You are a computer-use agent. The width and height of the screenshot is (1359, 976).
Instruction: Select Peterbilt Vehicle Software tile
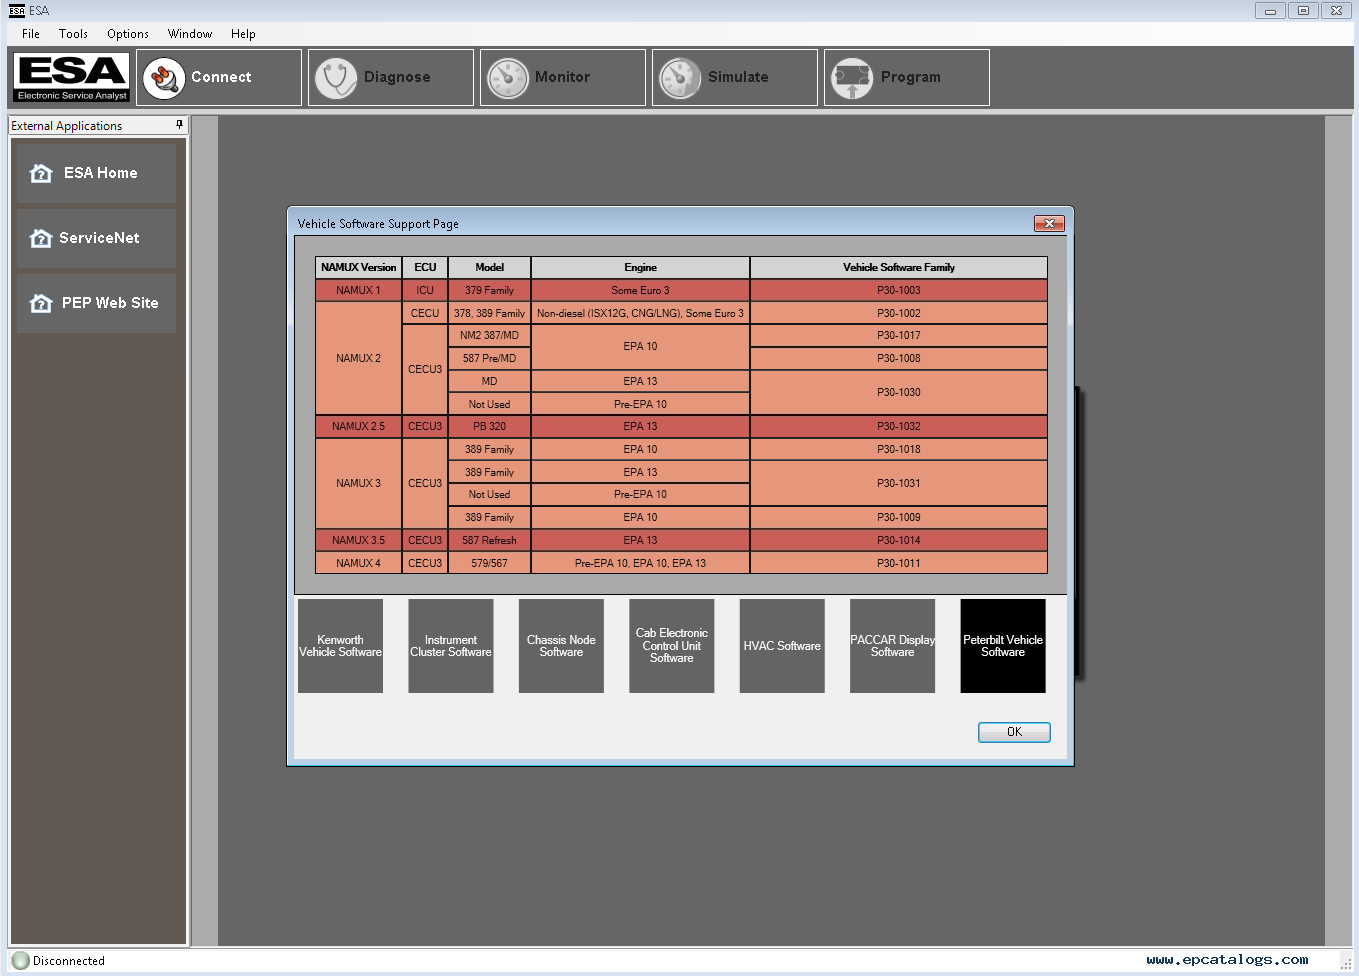point(1003,646)
